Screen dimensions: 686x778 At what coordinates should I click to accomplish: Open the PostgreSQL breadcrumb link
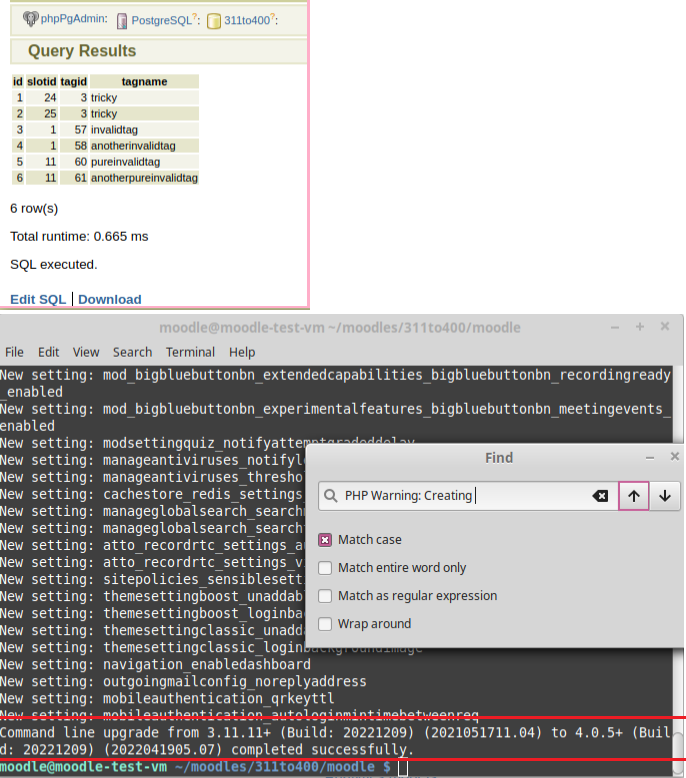161,20
